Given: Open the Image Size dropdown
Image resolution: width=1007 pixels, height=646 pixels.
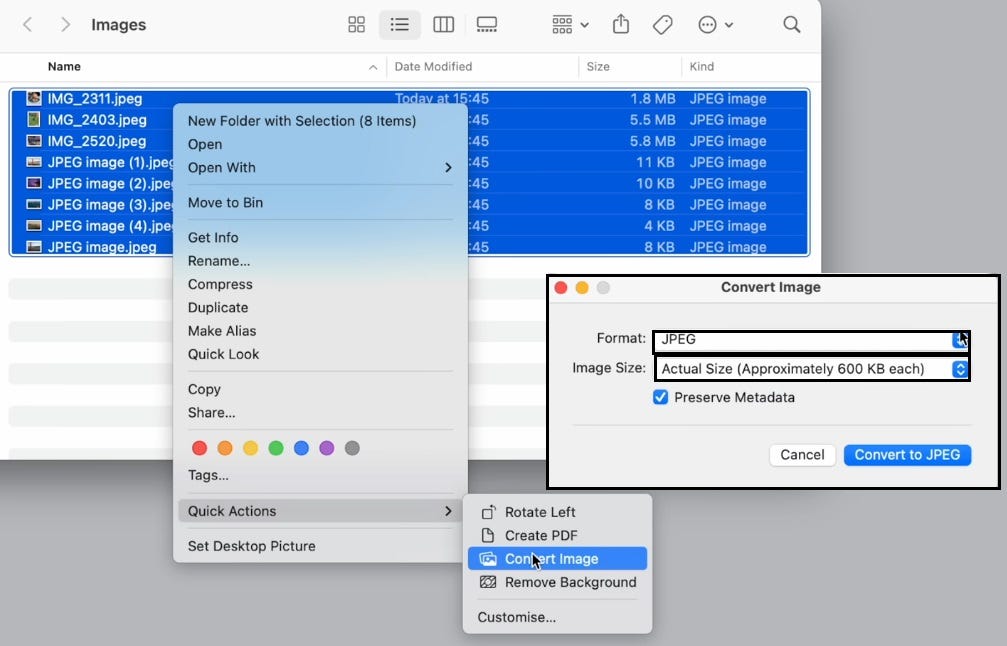Looking at the screenshot, I should (x=812, y=368).
